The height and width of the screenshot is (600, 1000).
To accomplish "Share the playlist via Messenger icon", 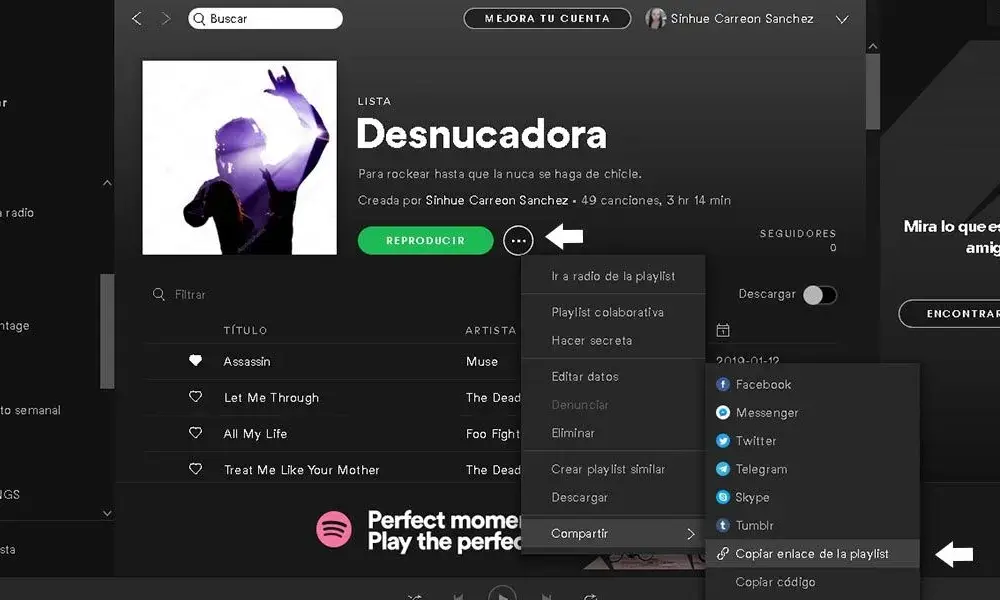I will tap(723, 413).
